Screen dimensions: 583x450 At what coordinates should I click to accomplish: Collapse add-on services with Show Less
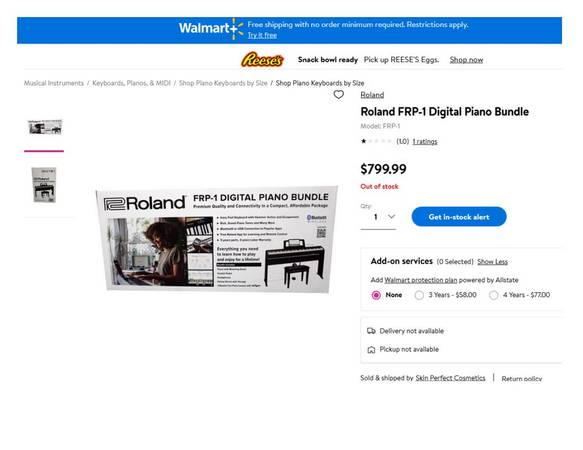point(492,262)
